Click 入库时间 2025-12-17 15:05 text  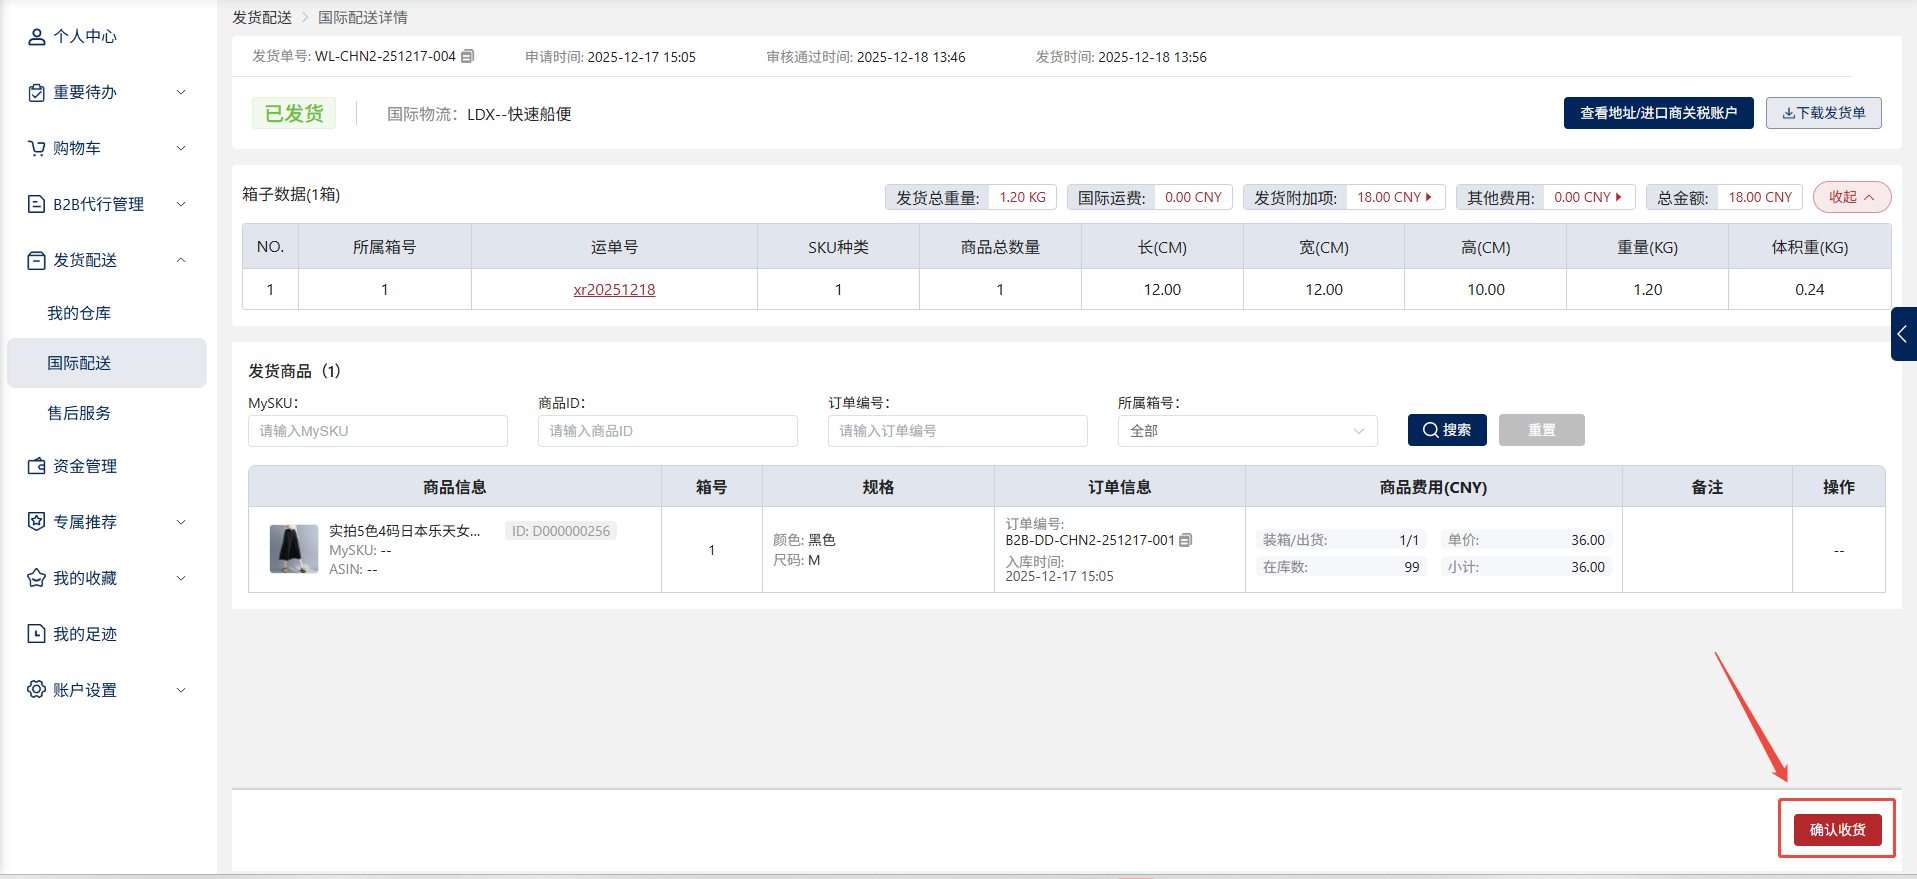1059,569
